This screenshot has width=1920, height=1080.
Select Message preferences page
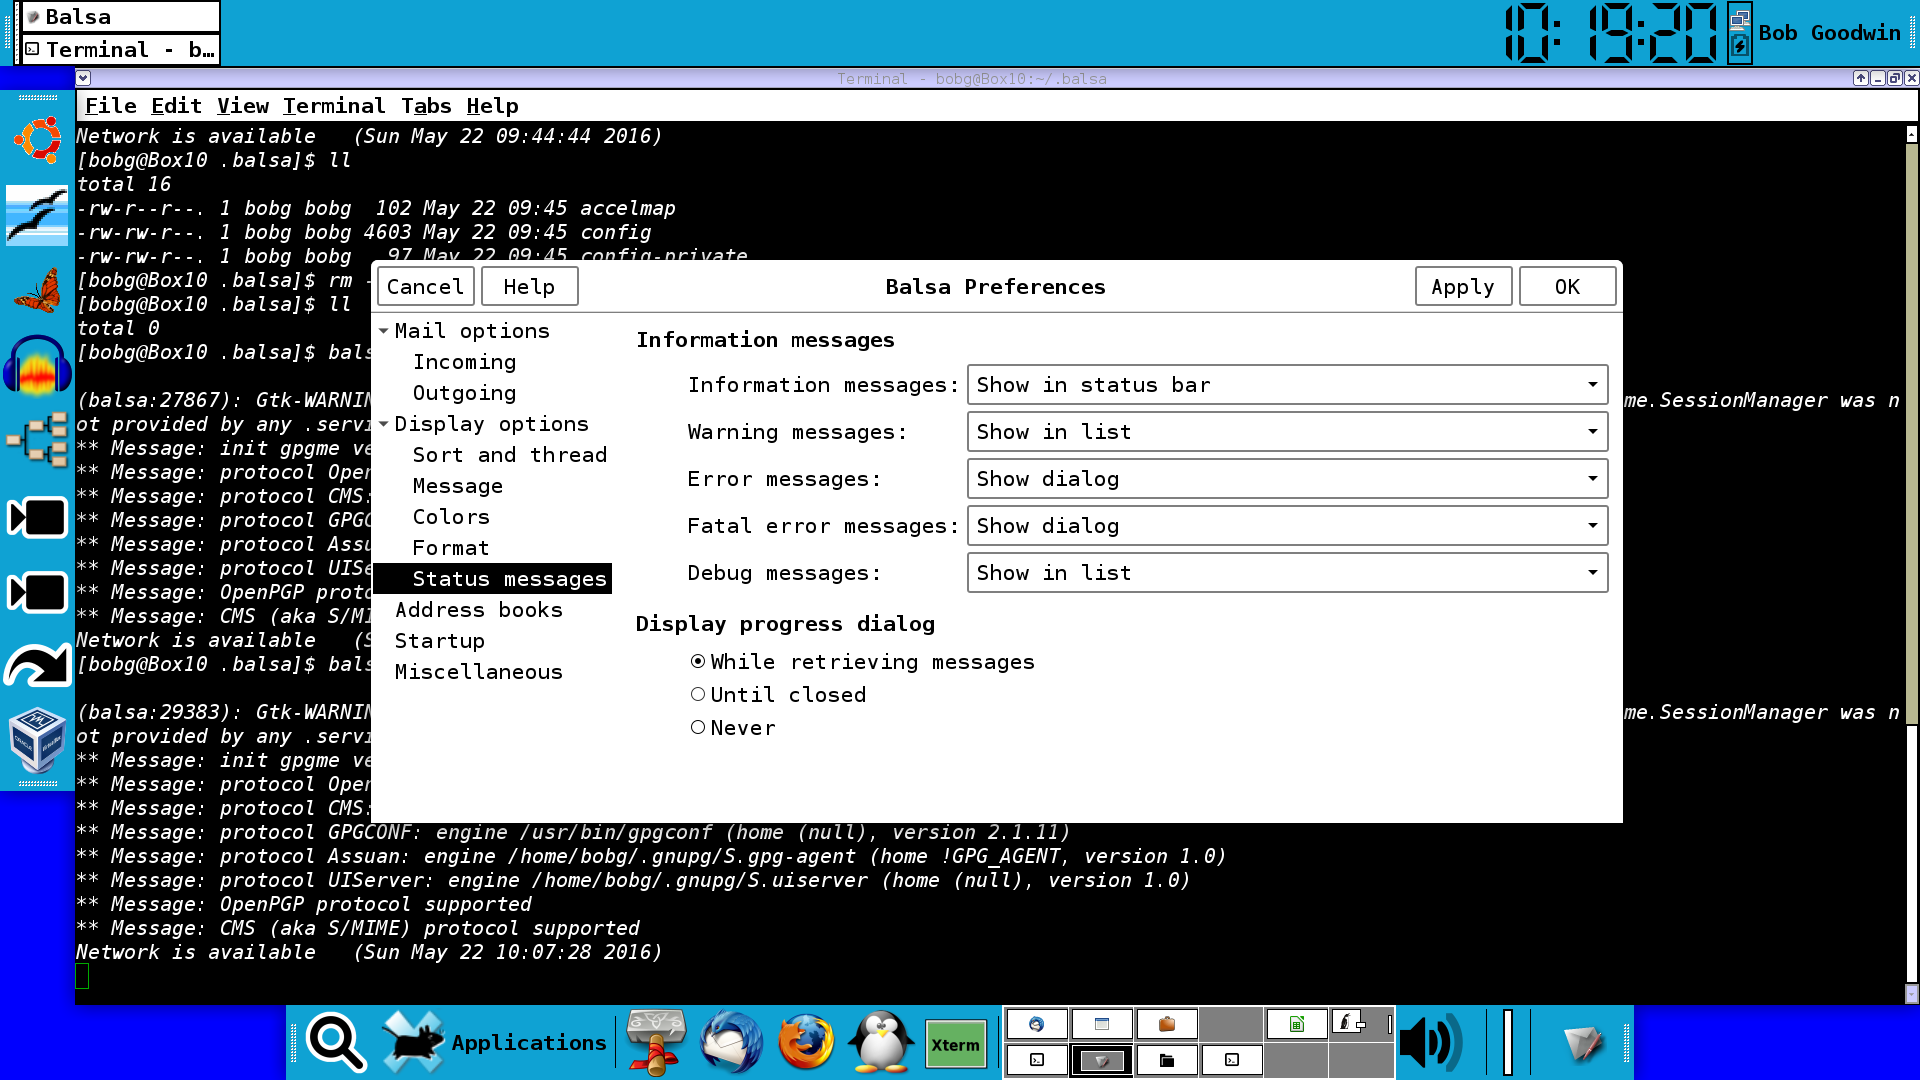(458, 486)
